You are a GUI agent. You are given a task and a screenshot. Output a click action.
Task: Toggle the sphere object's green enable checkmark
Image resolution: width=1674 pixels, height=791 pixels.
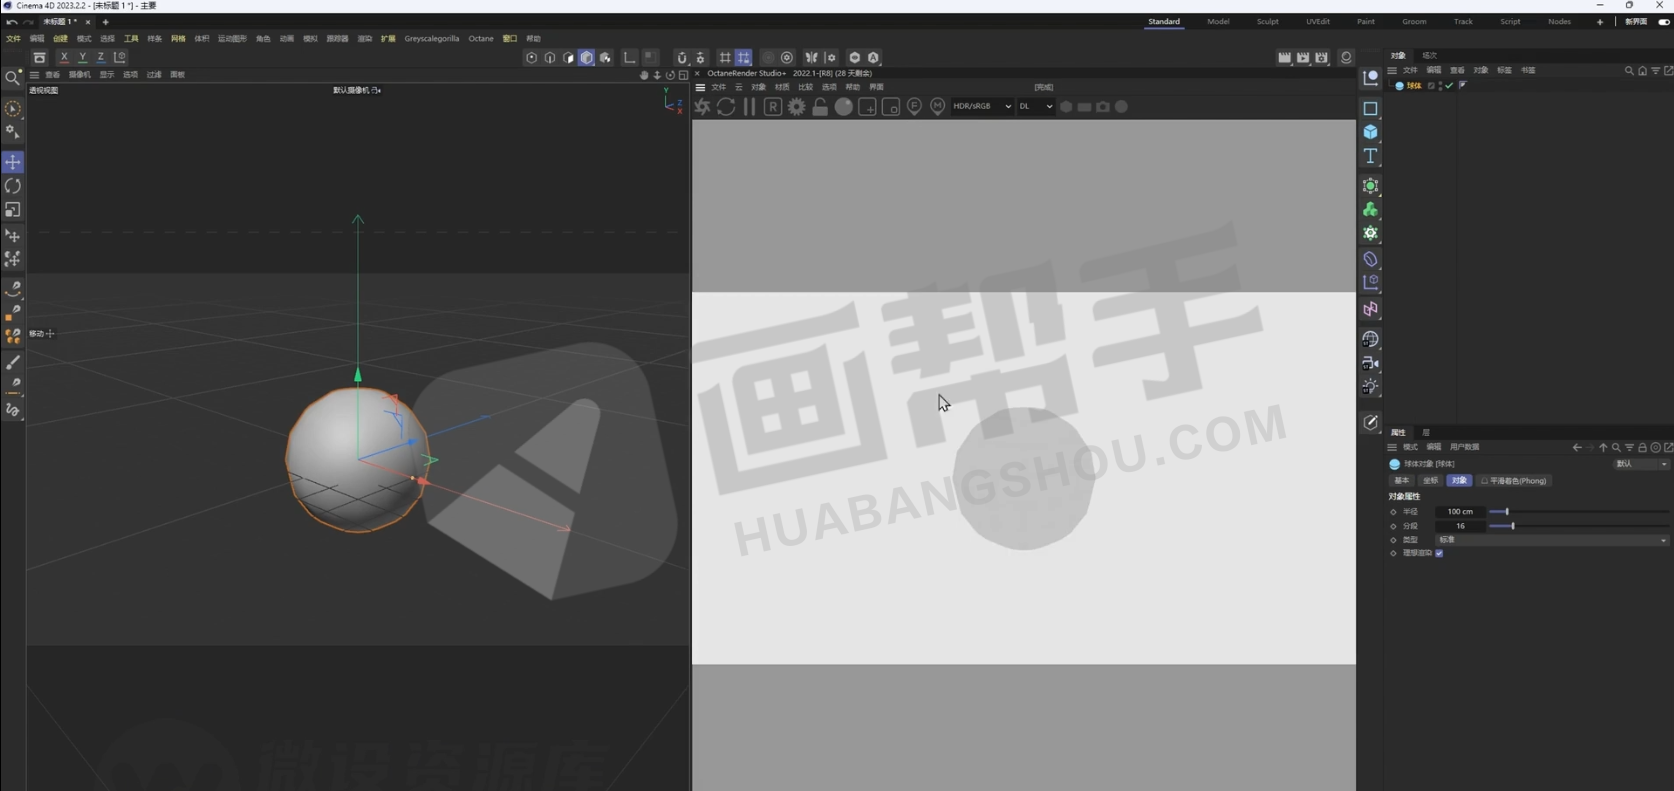click(1449, 86)
